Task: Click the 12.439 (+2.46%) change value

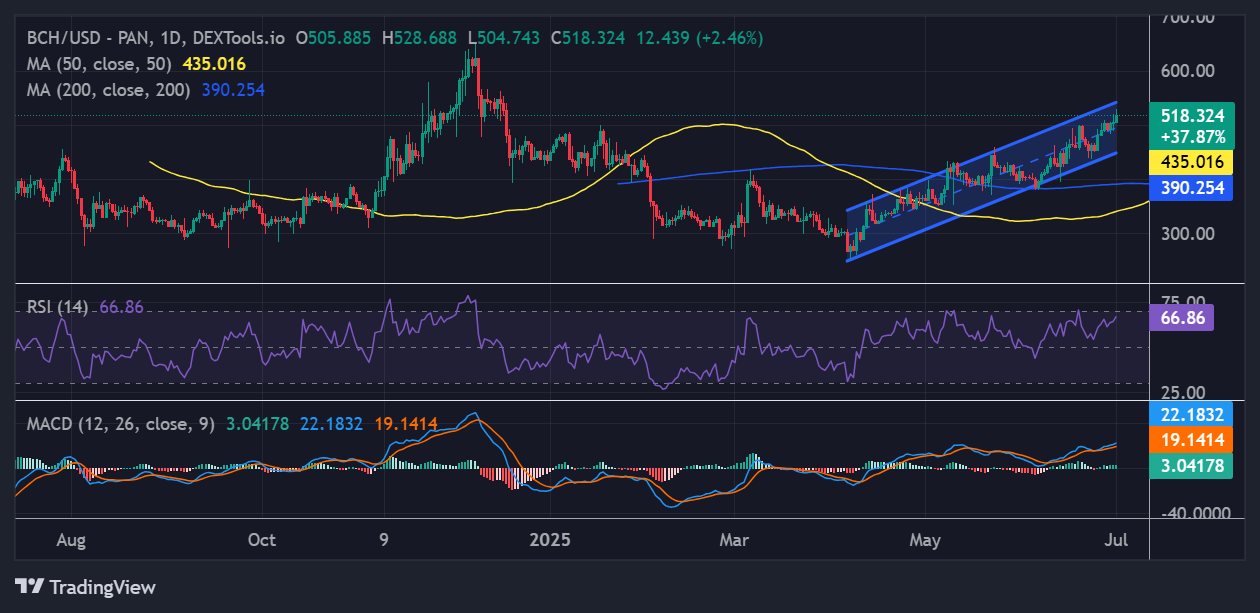Action: click(x=699, y=38)
